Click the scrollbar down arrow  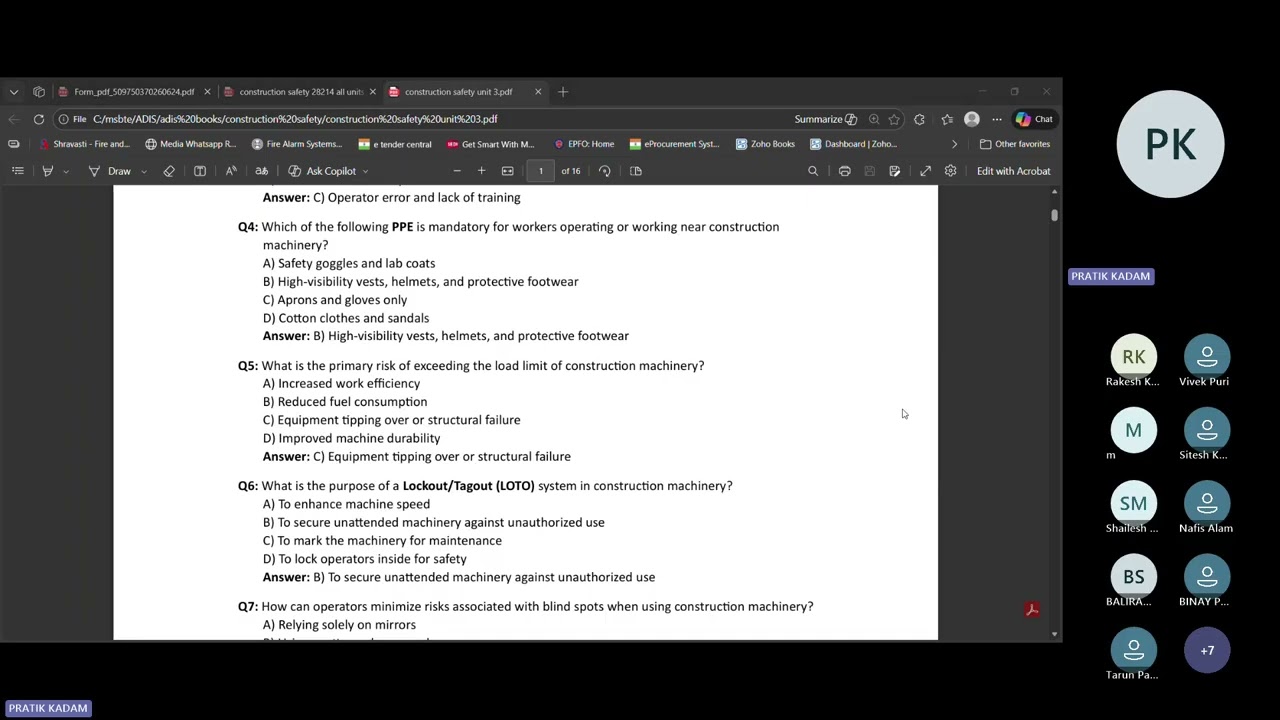click(x=1054, y=634)
